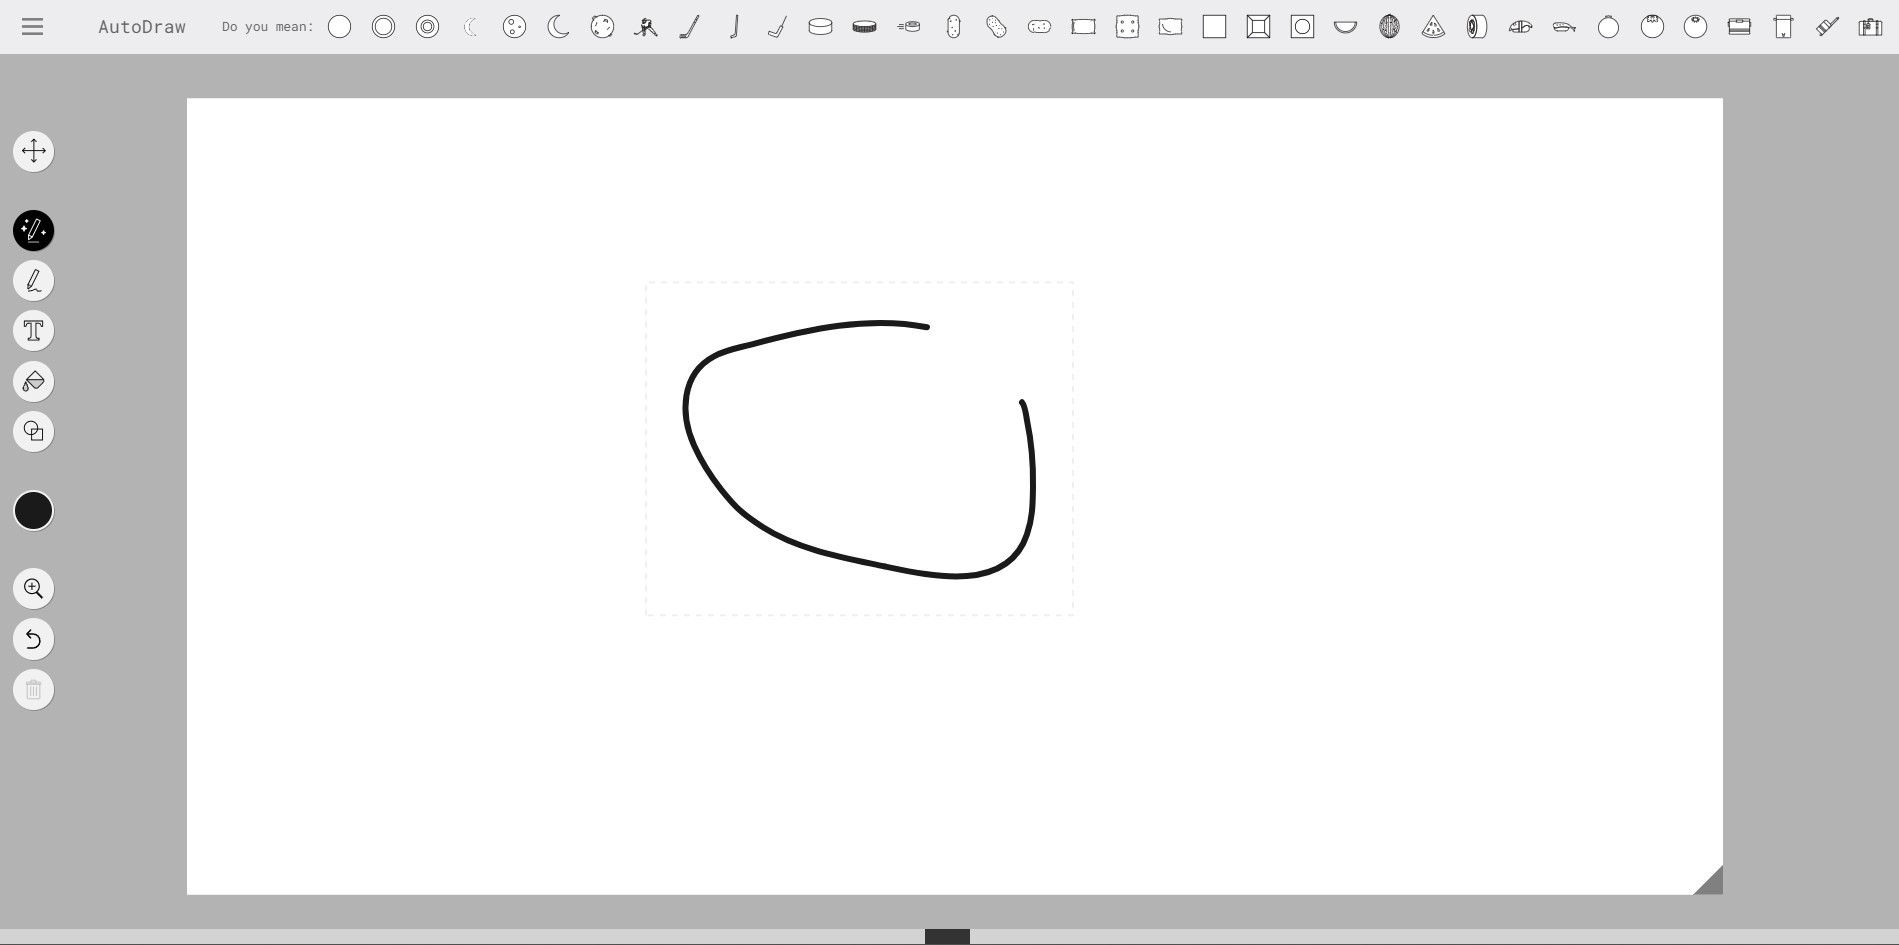
Task: Select the hockey player suggestion
Action: [646, 27]
